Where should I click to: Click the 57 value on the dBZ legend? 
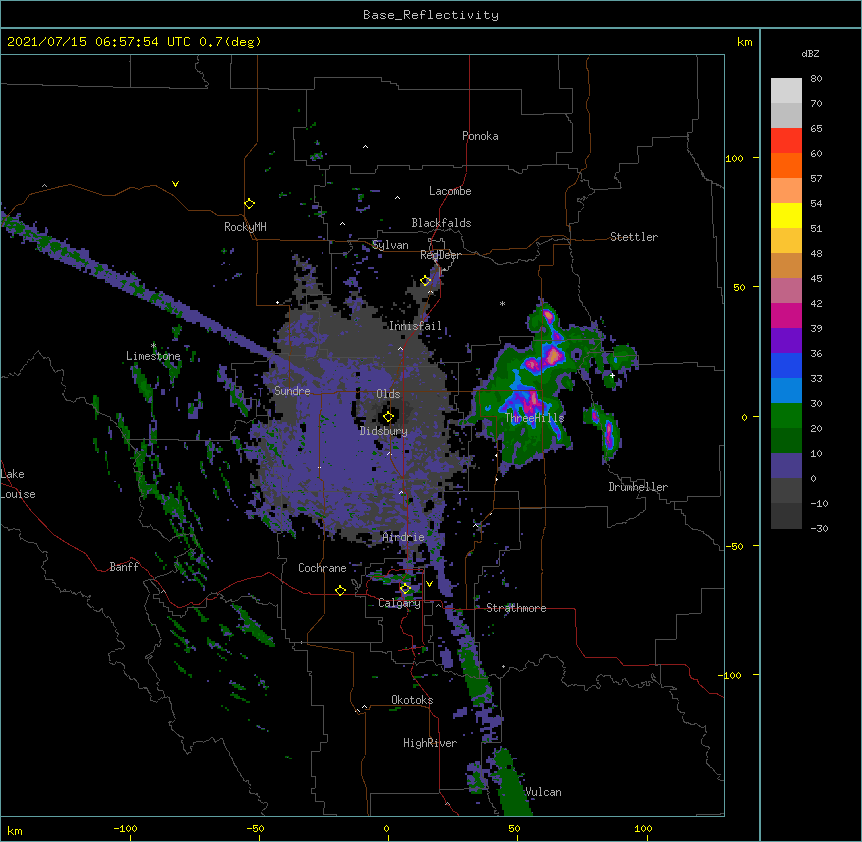pyautogui.click(x=816, y=179)
